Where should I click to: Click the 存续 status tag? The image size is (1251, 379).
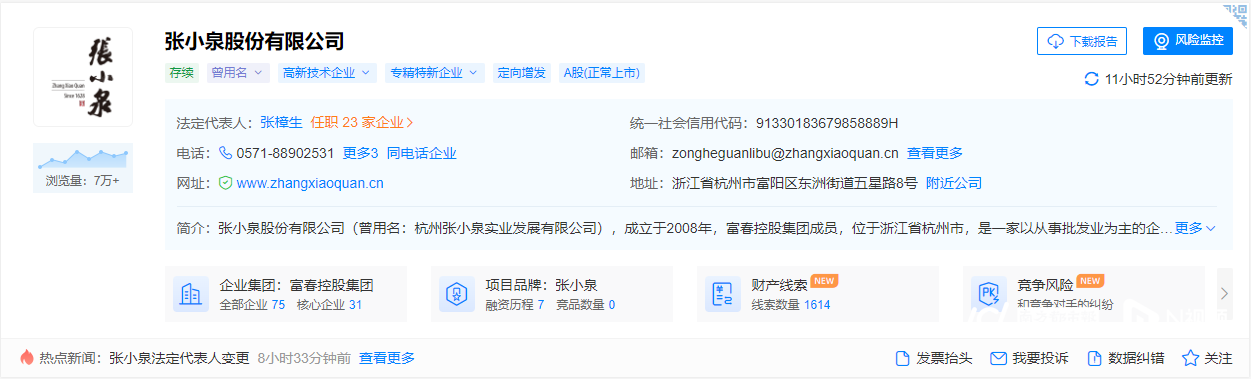pyautogui.click(x=182, y=72)
